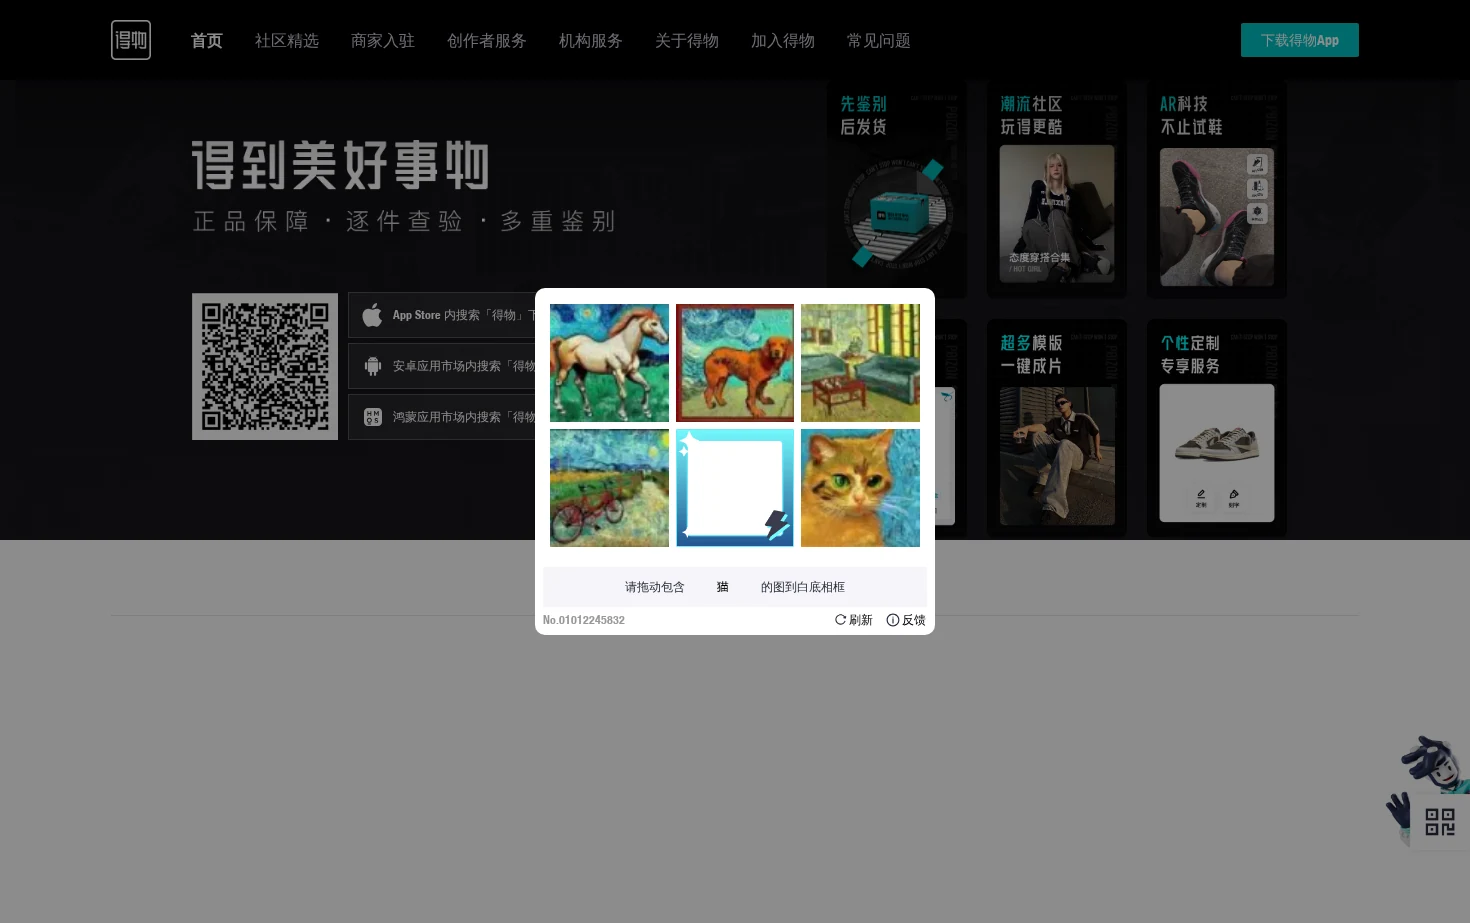Click the info icon beside 反馈
Screen dimensions: 1470x923
(893, 620)
